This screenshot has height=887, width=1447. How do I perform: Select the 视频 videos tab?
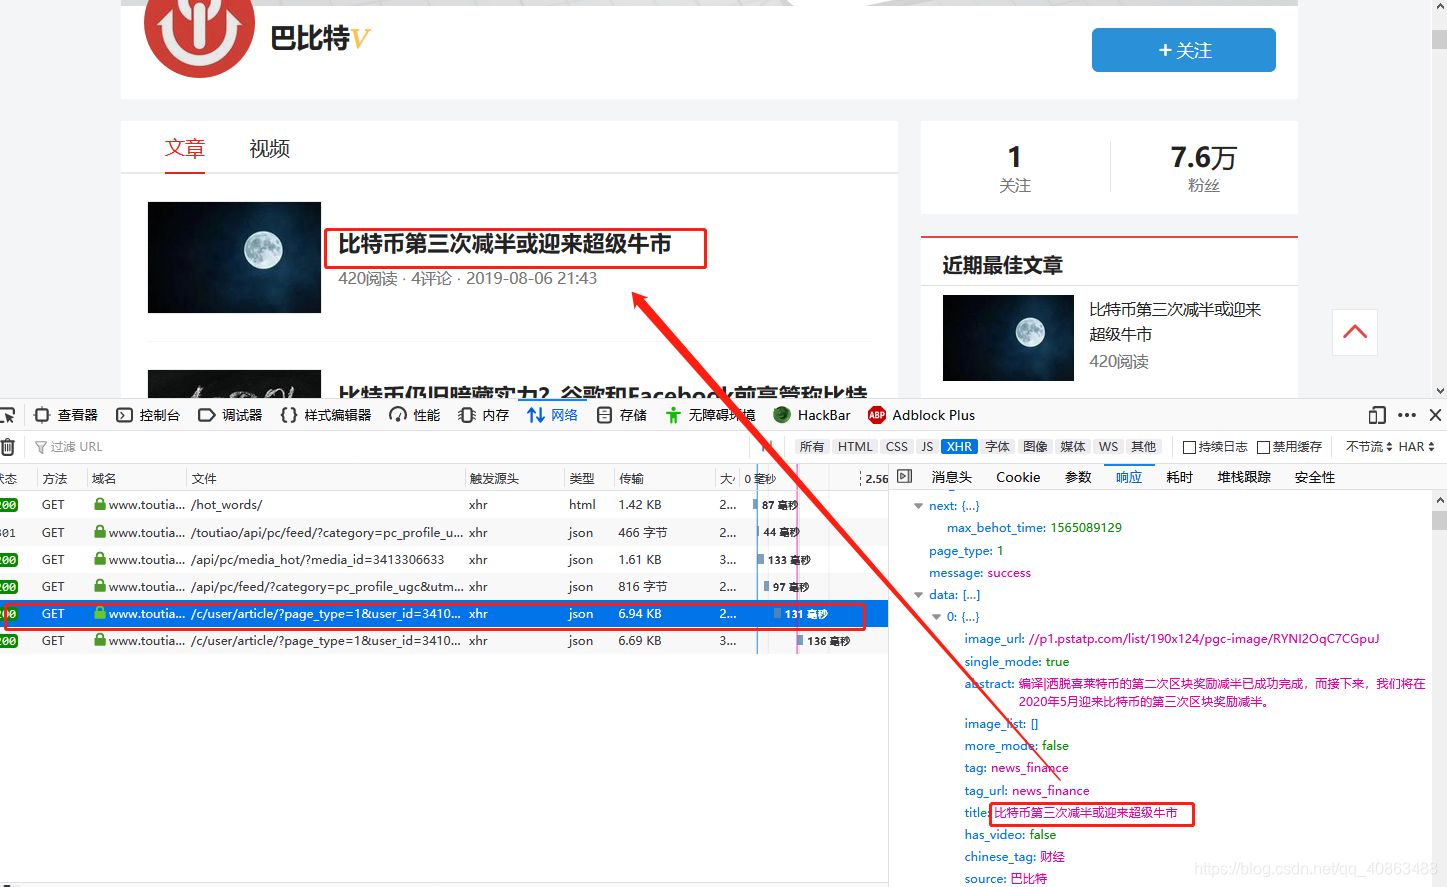point(269,148)
